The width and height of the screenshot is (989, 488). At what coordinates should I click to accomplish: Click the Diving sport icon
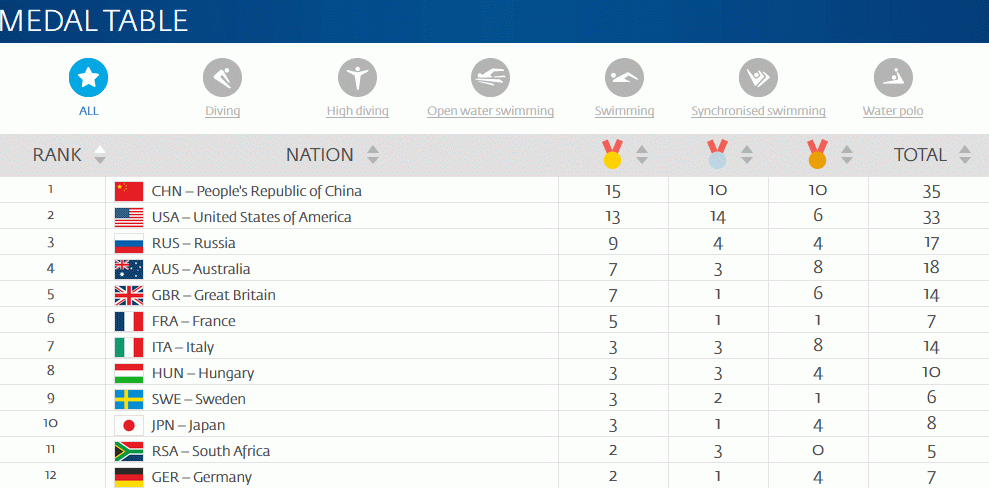coord(222,77)
